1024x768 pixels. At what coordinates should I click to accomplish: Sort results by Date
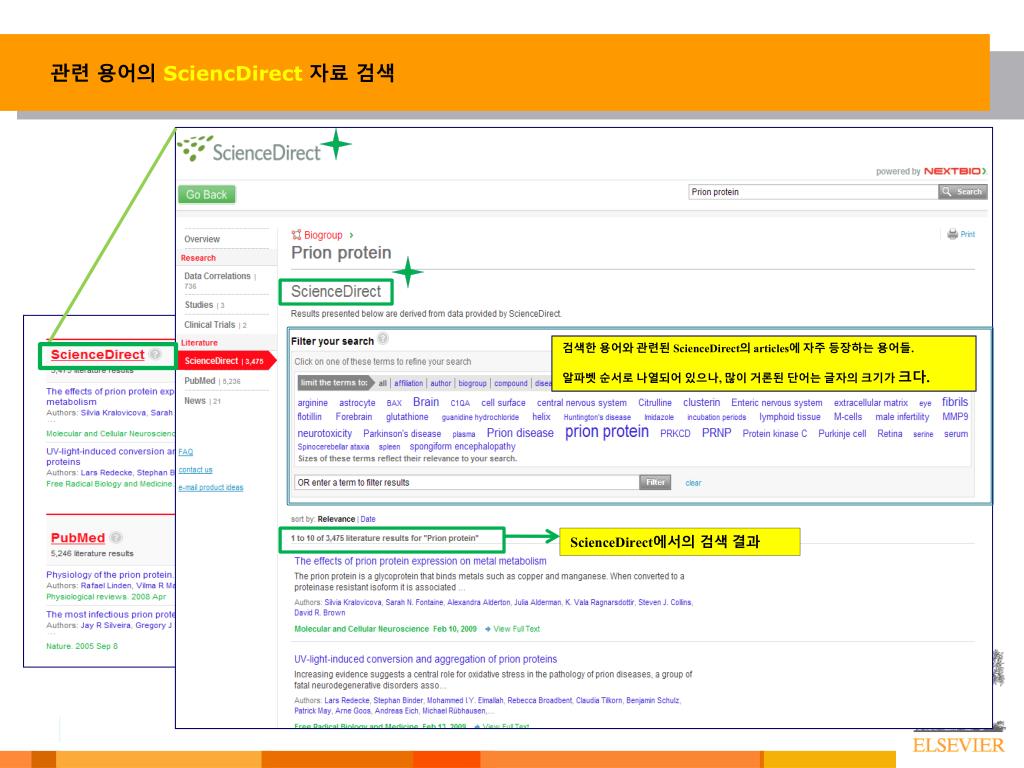point(368,519)
